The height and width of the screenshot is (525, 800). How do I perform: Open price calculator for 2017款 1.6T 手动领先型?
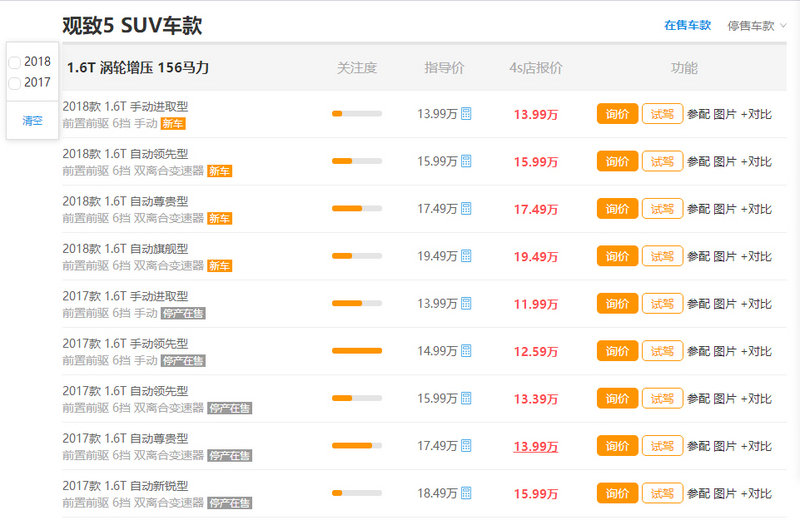click(x=466, y=351)
